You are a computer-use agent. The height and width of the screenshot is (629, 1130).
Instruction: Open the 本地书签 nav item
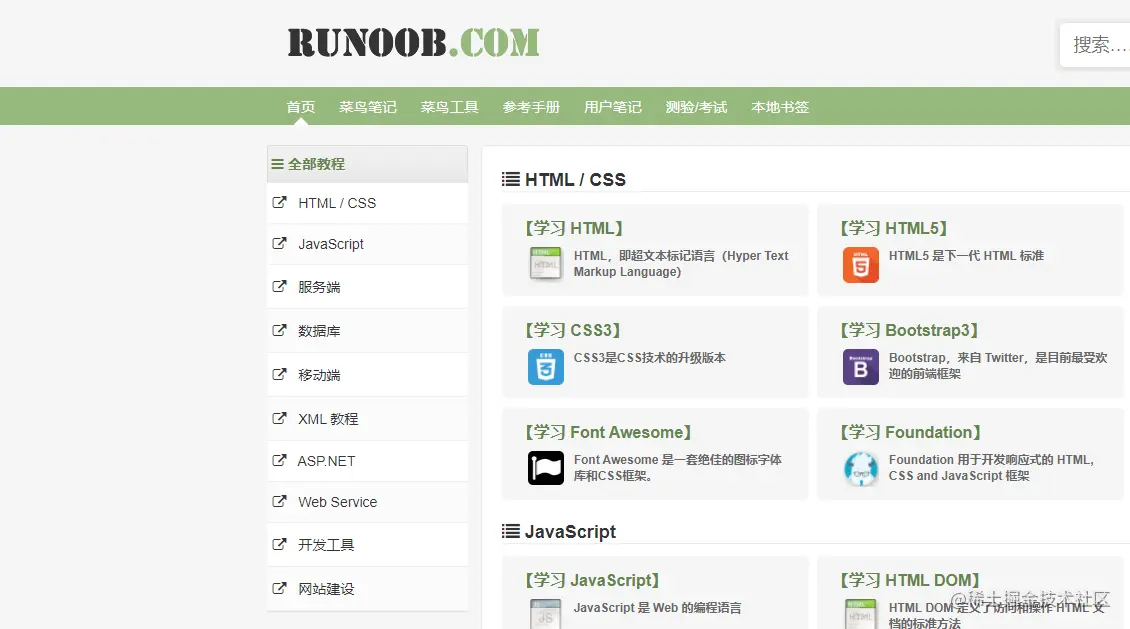point(780,107)
